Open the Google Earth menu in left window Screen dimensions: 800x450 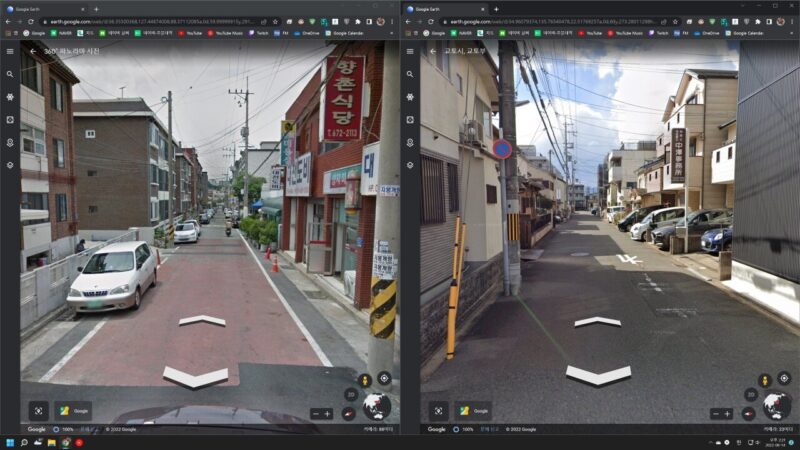point(10,51)
